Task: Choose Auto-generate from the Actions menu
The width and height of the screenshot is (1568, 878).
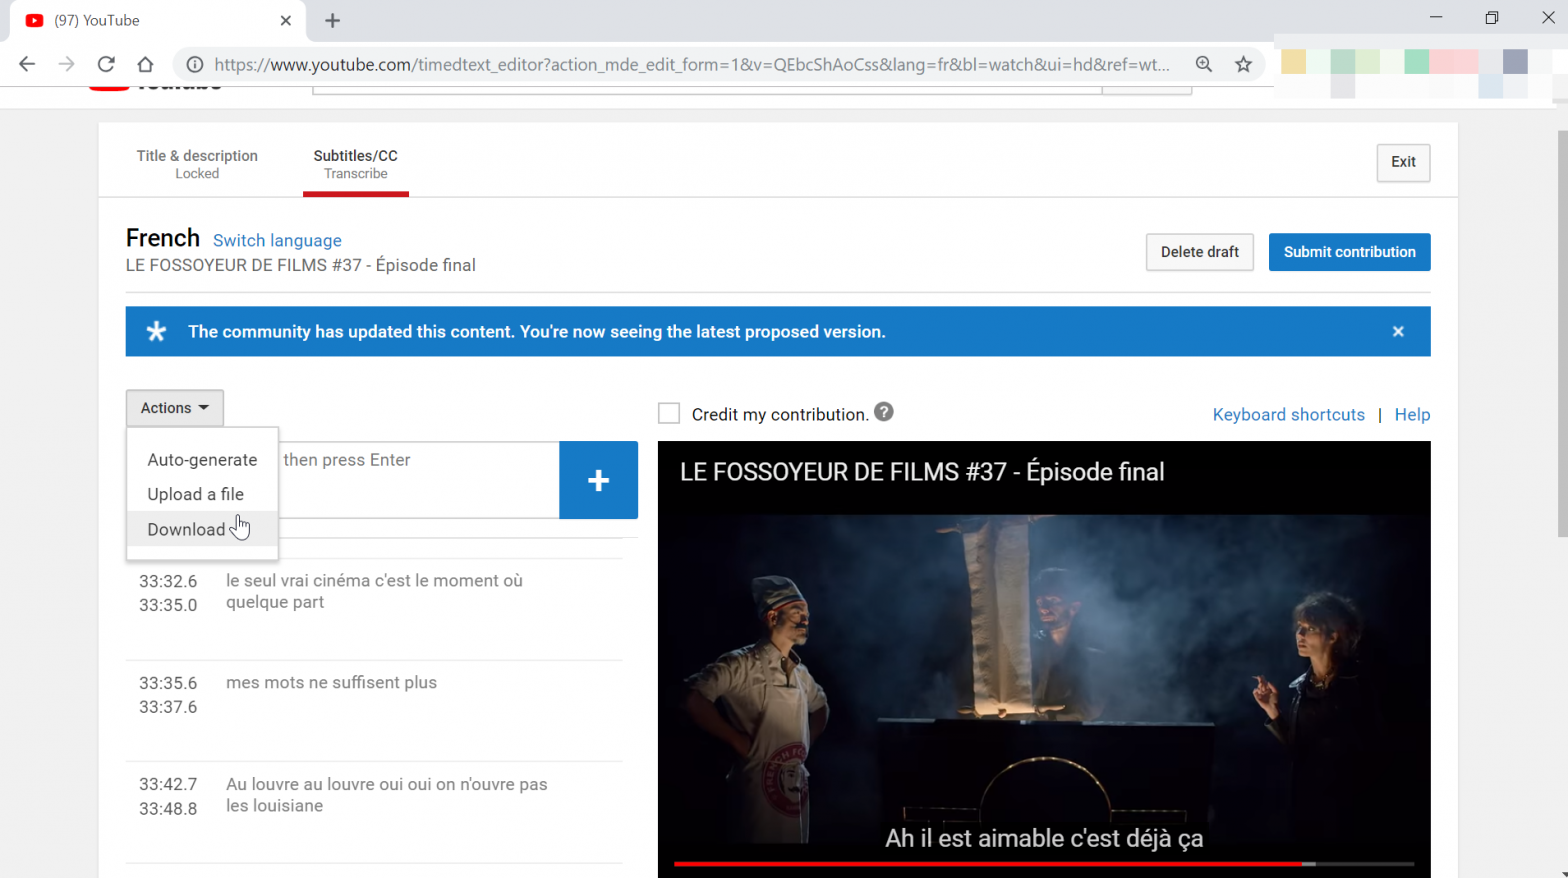Action: 202,460
